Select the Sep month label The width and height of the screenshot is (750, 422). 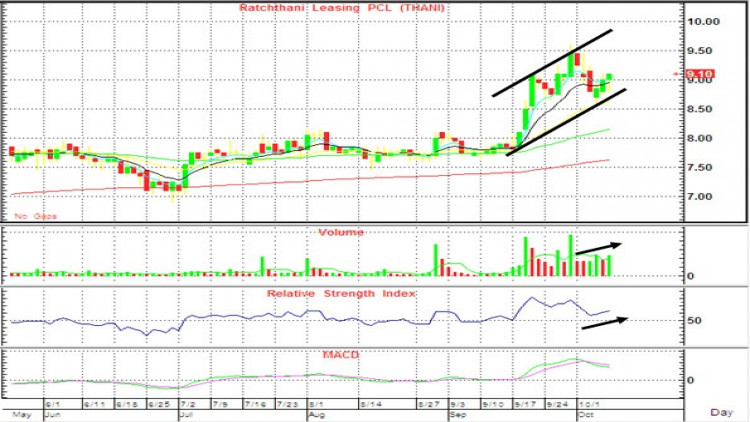(x=458, y=414)
